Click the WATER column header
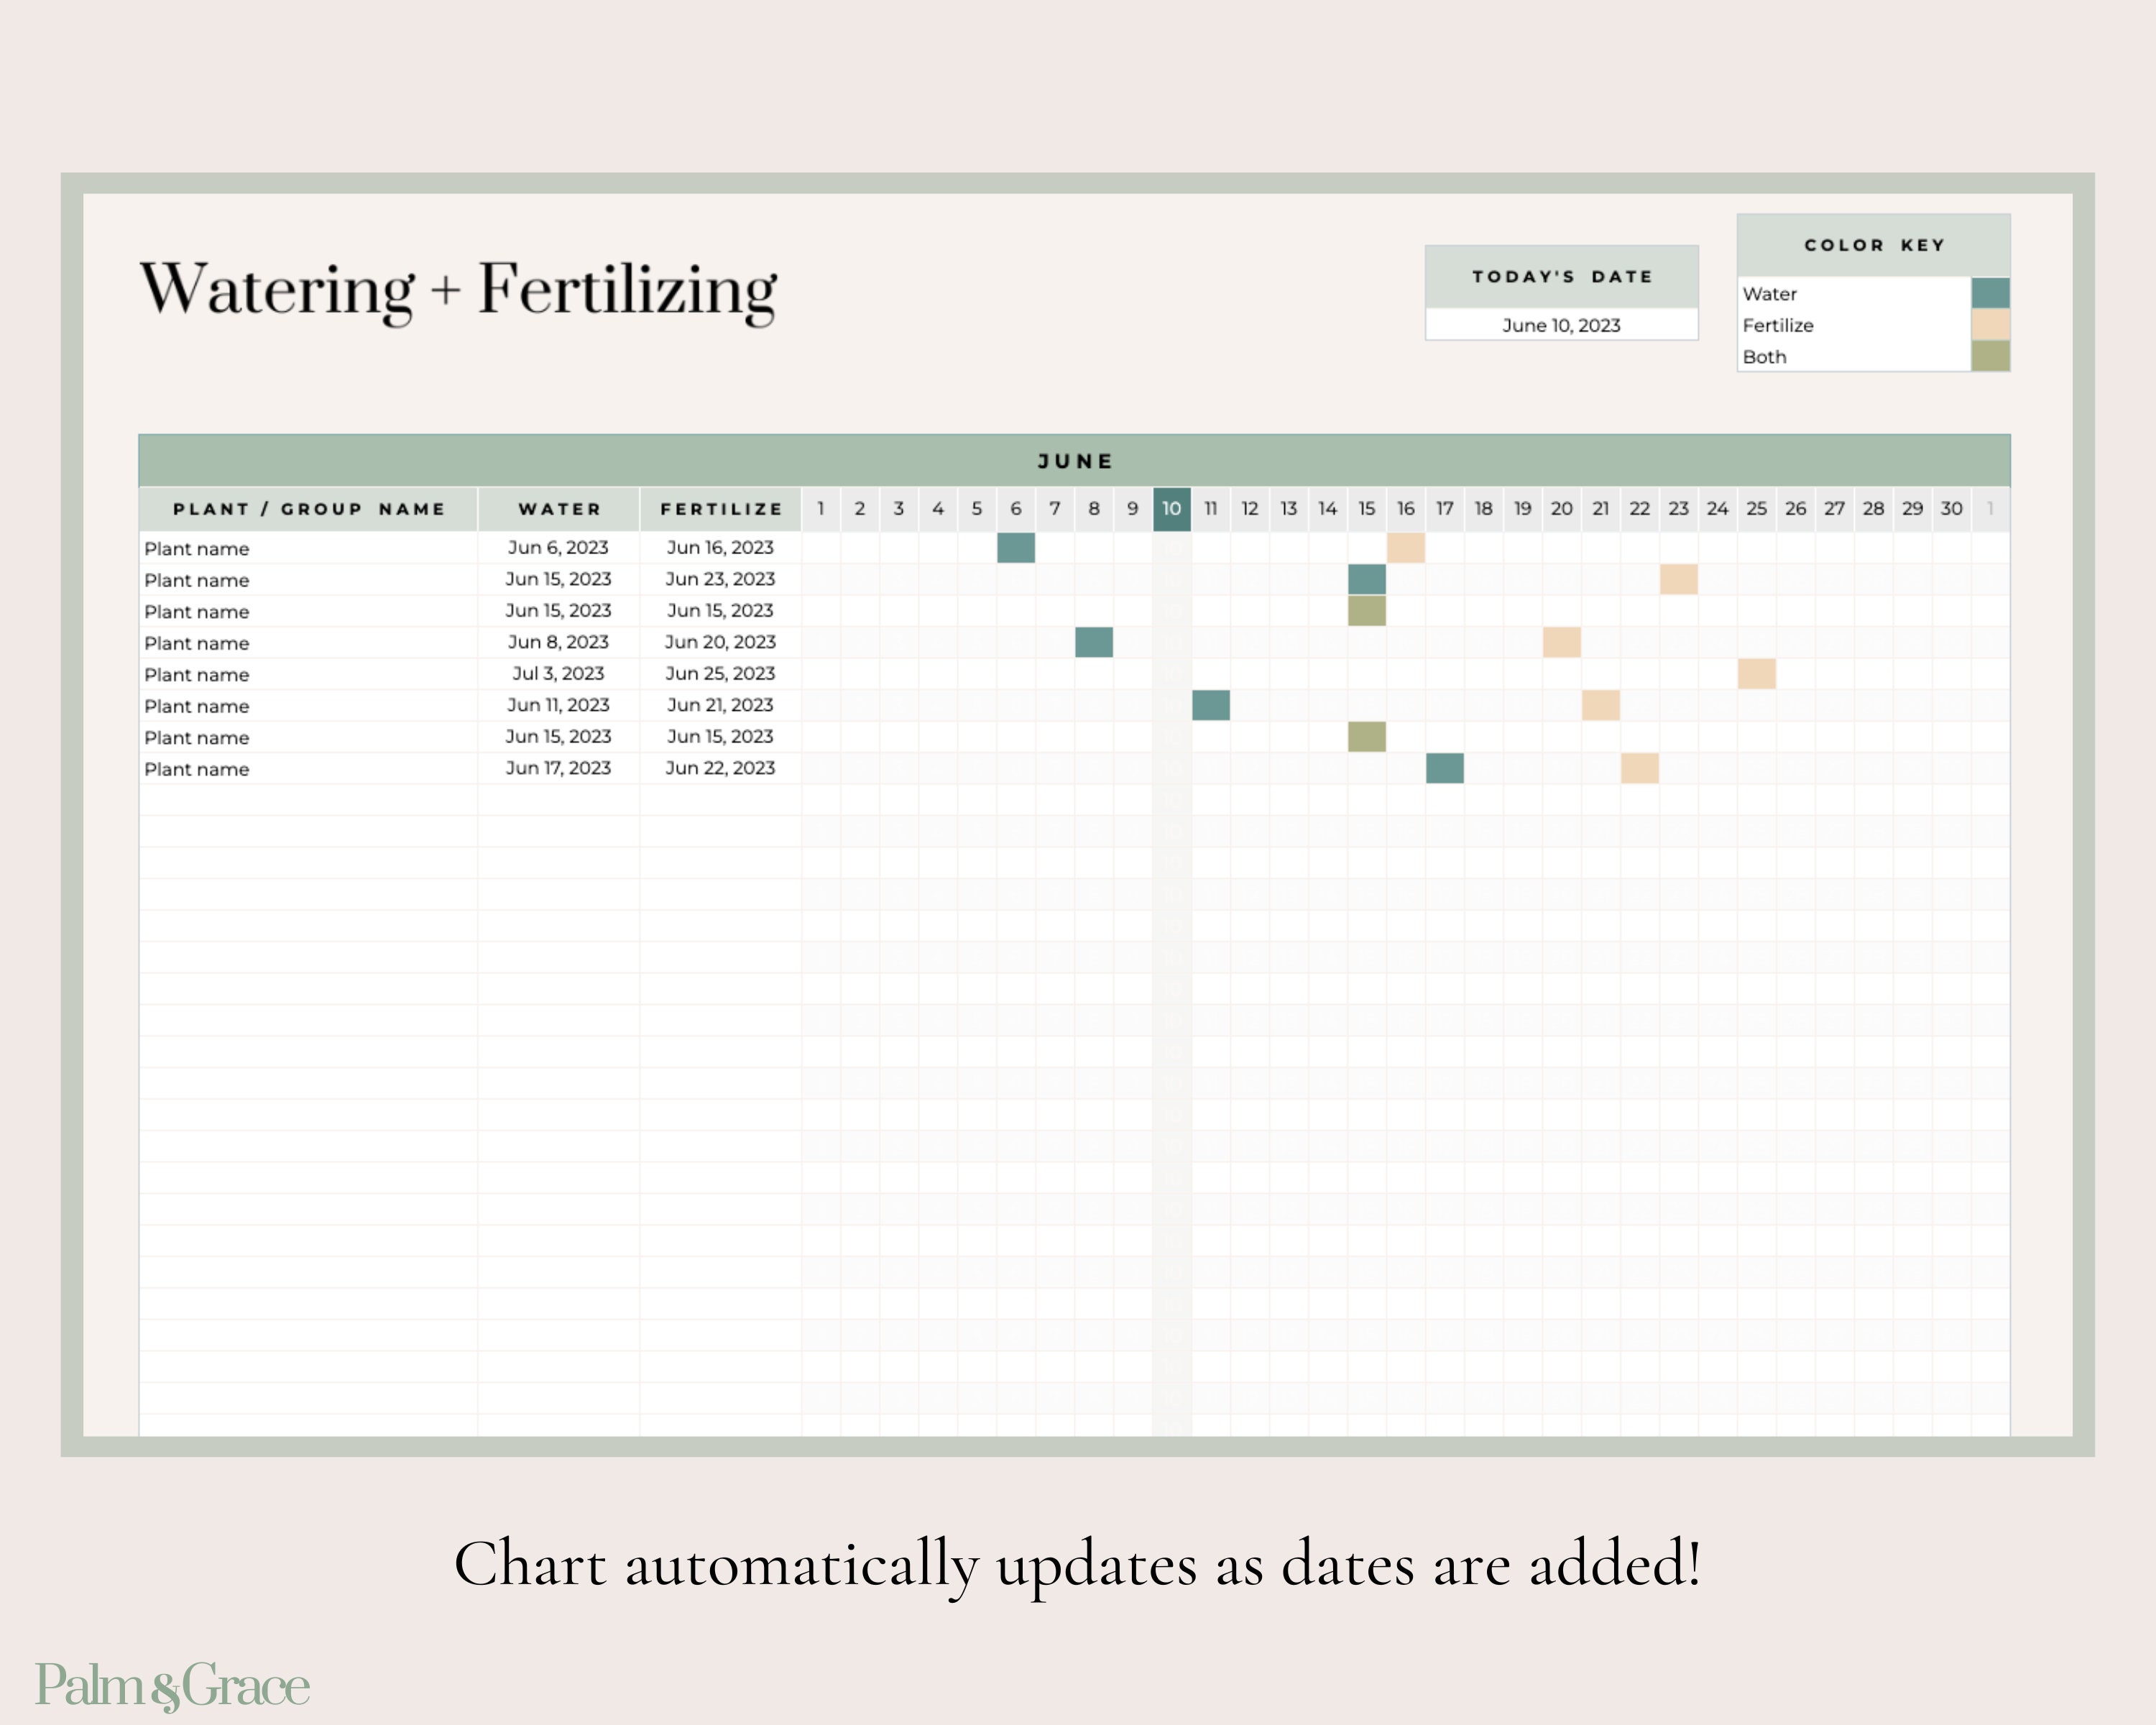 [558, 509]
